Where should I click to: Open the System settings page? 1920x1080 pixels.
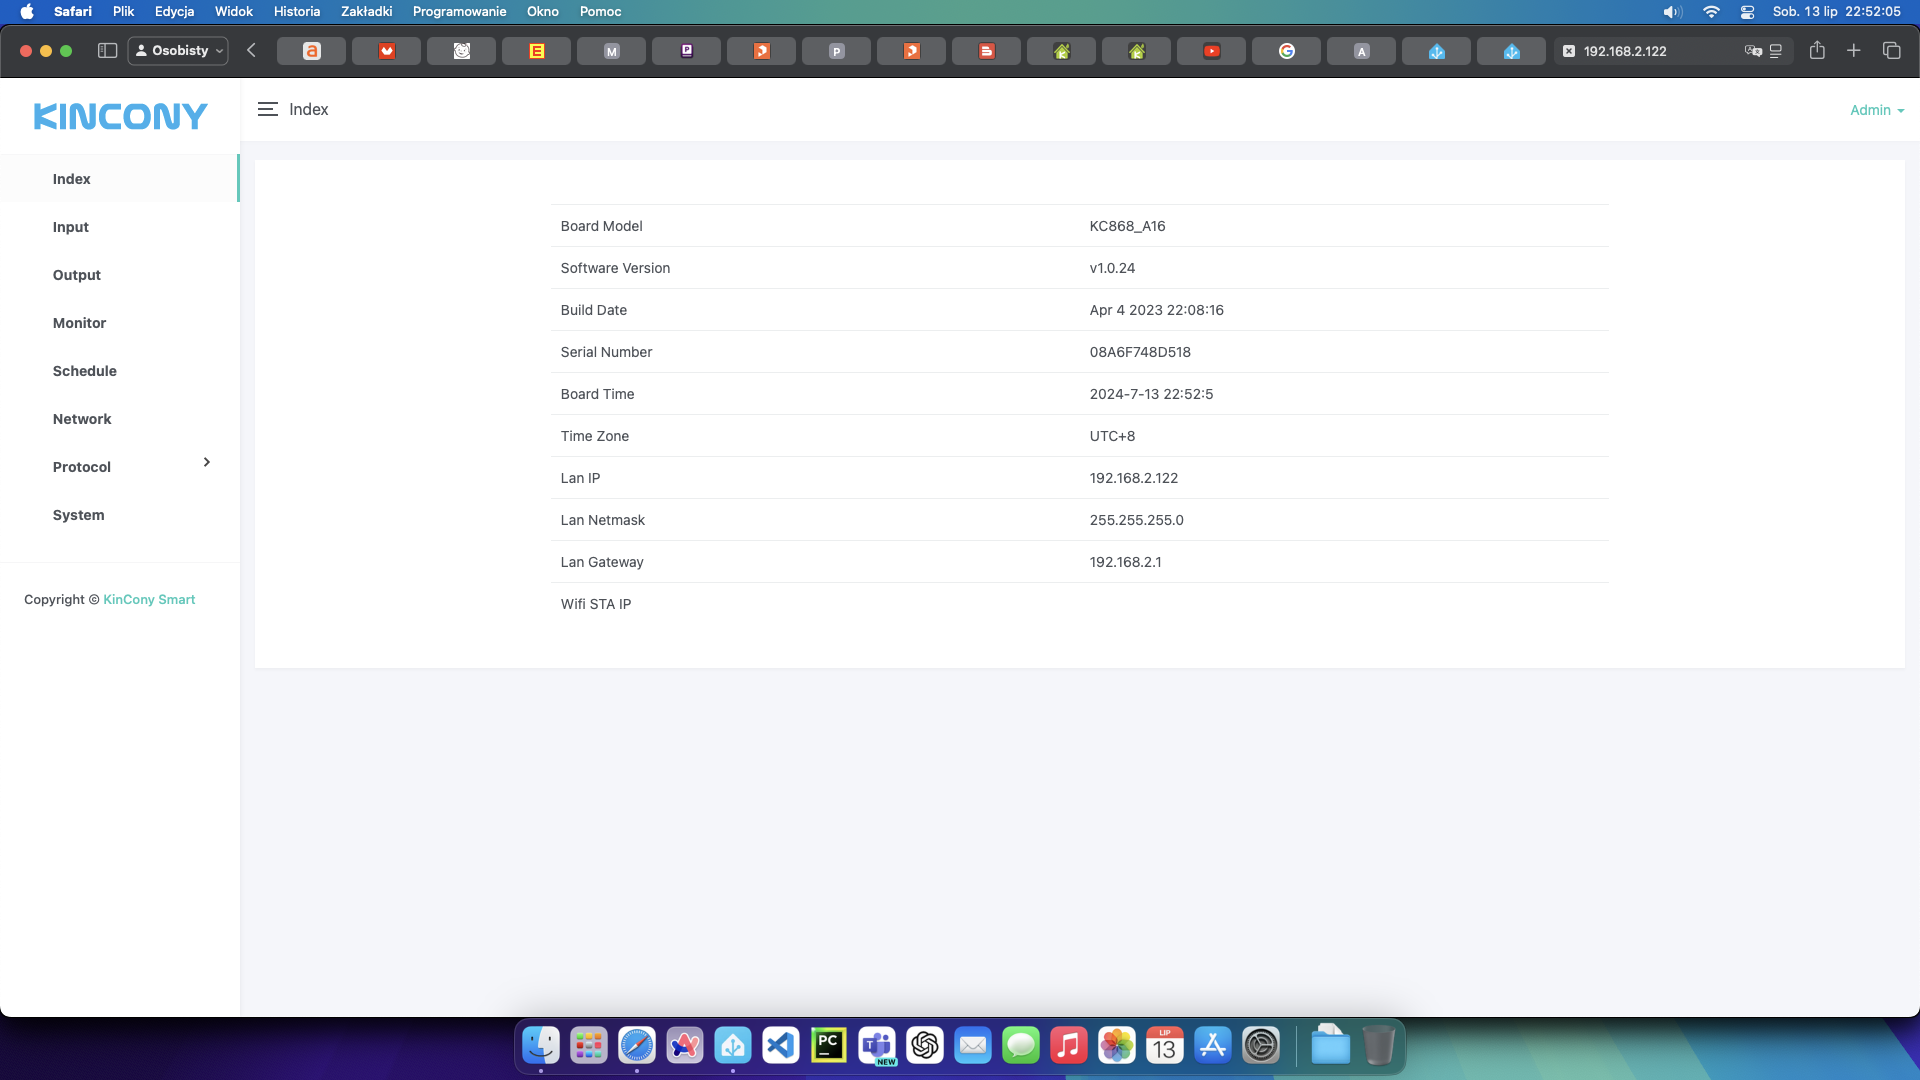click(x=79, y=515)
